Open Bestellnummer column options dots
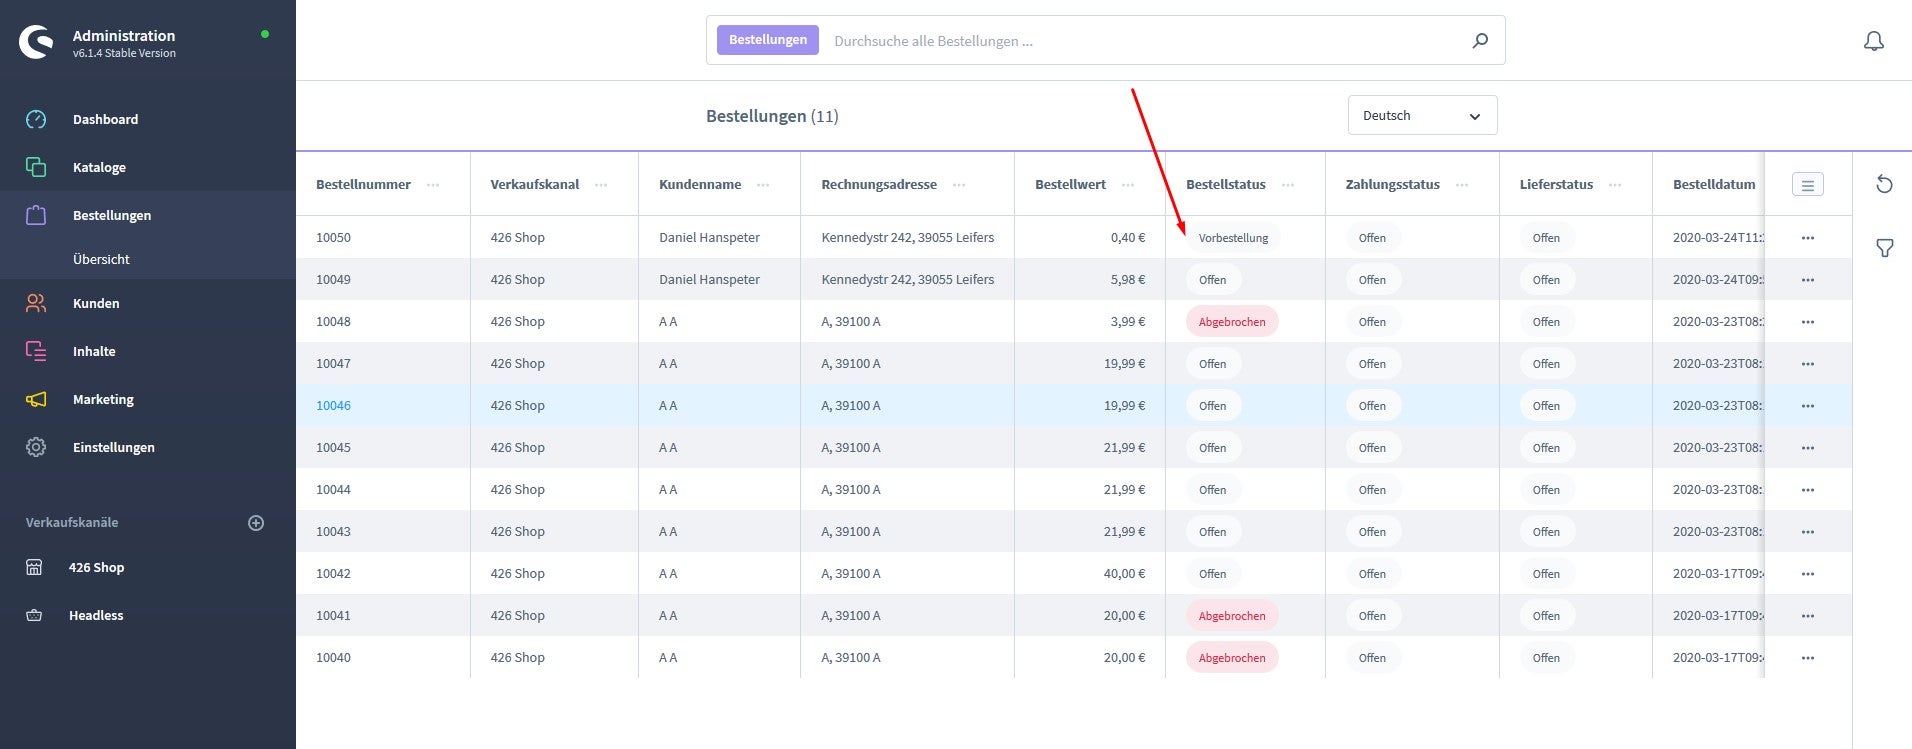 [433, 185]
